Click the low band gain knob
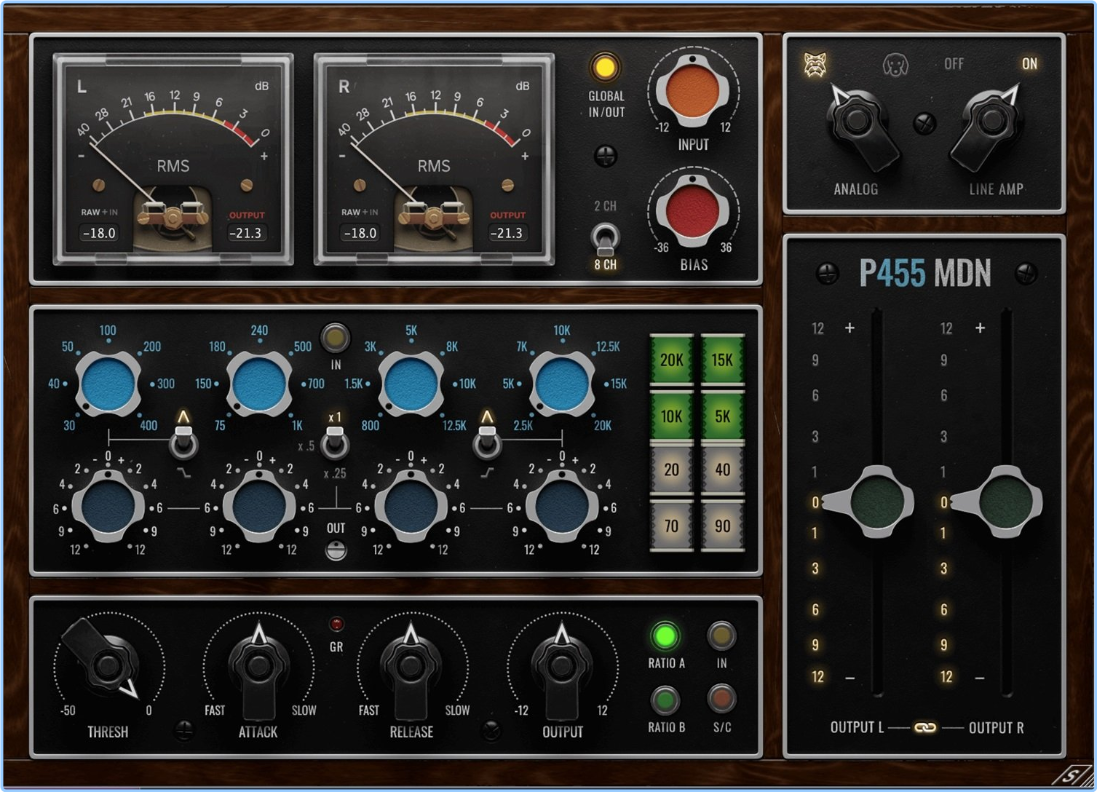 [108, 507]
